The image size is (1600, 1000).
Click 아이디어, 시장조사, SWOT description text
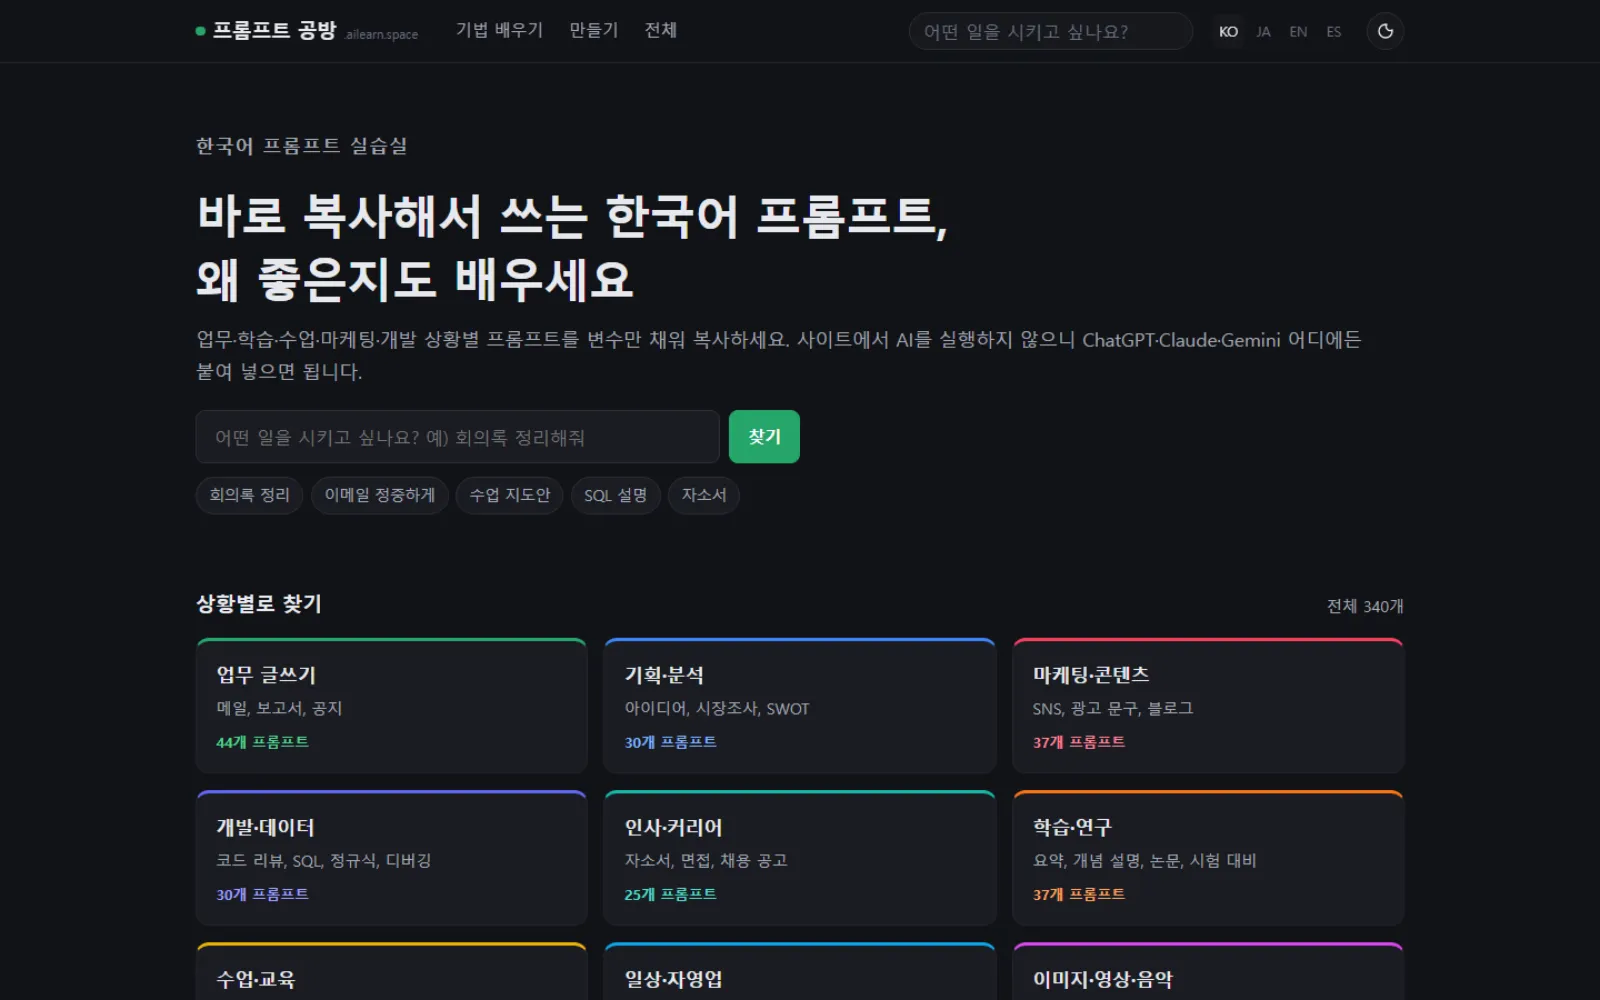(x=717, y=708)
